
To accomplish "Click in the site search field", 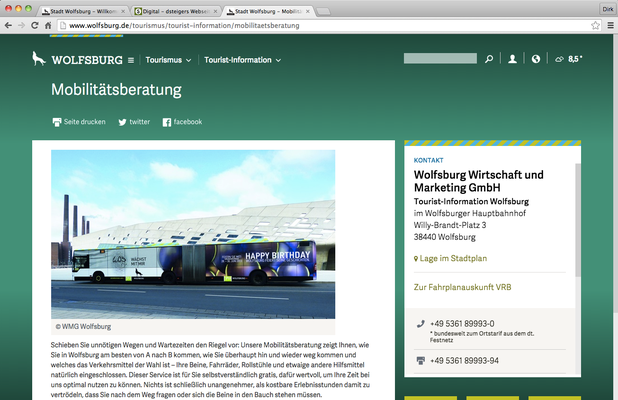I will [x=440, y=59].
